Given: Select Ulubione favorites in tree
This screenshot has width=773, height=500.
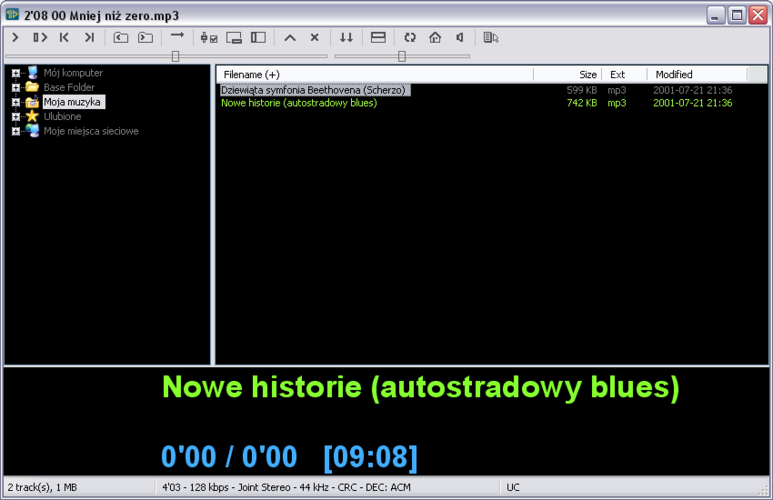Looking at the screenshot, I should pos(63,116).
